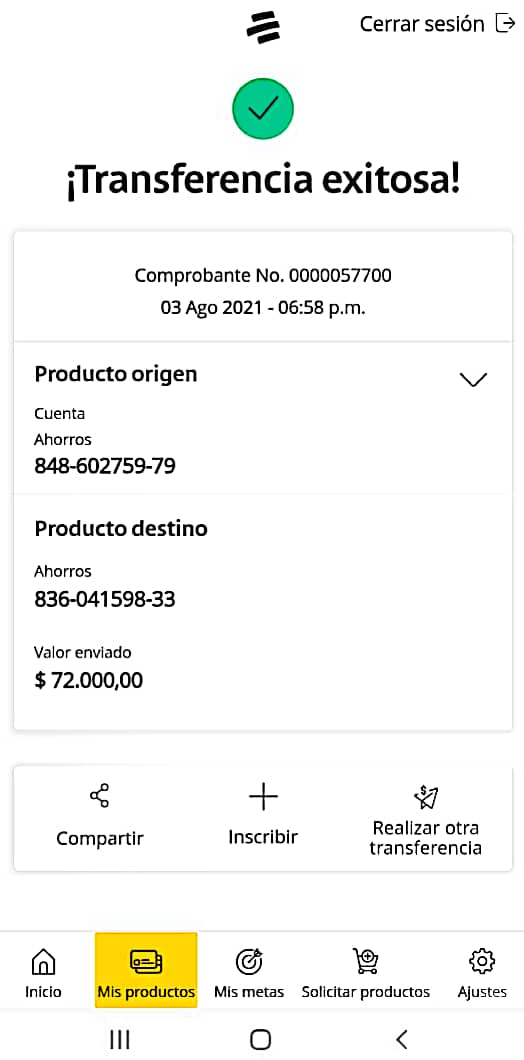Viewport: 524px width, 1060px height.
Task: Click the Inscribir label
Action: click(263, 837)
